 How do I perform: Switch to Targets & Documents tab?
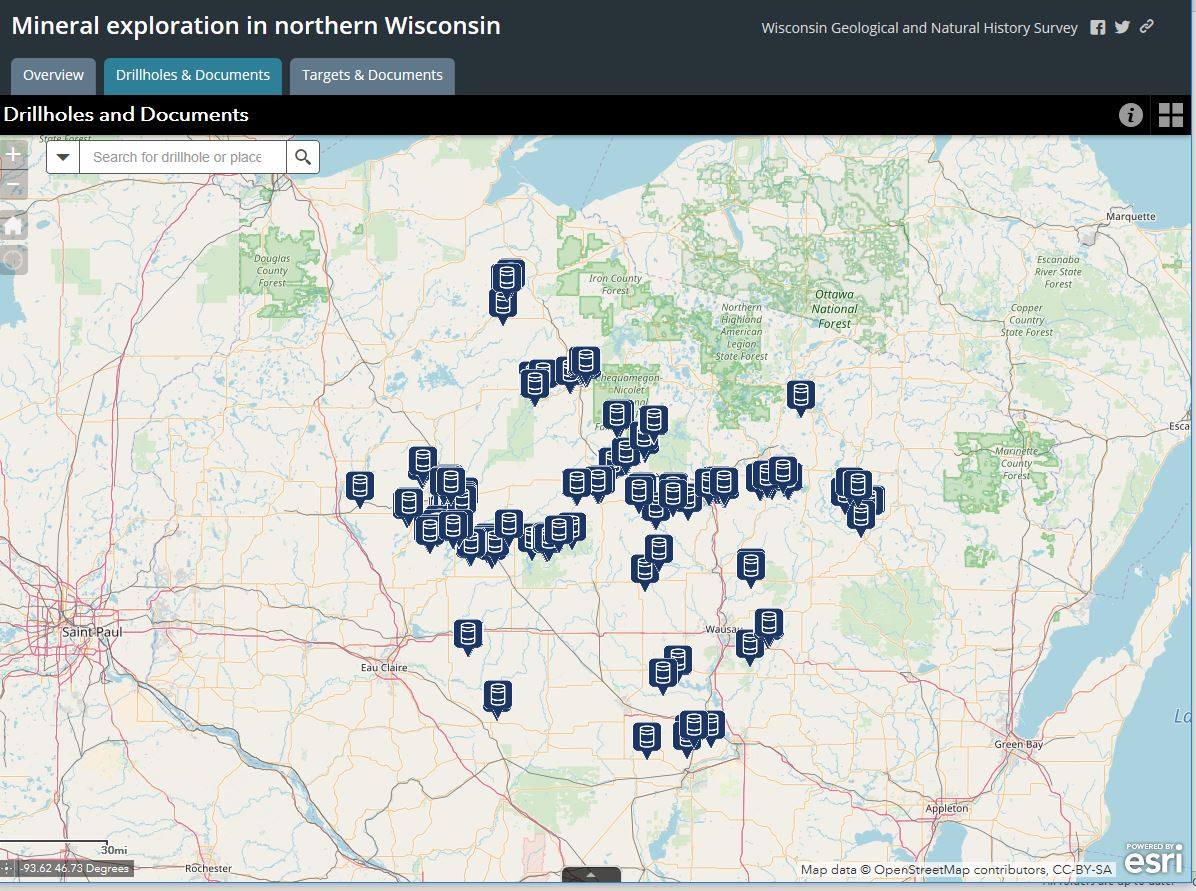372,76
